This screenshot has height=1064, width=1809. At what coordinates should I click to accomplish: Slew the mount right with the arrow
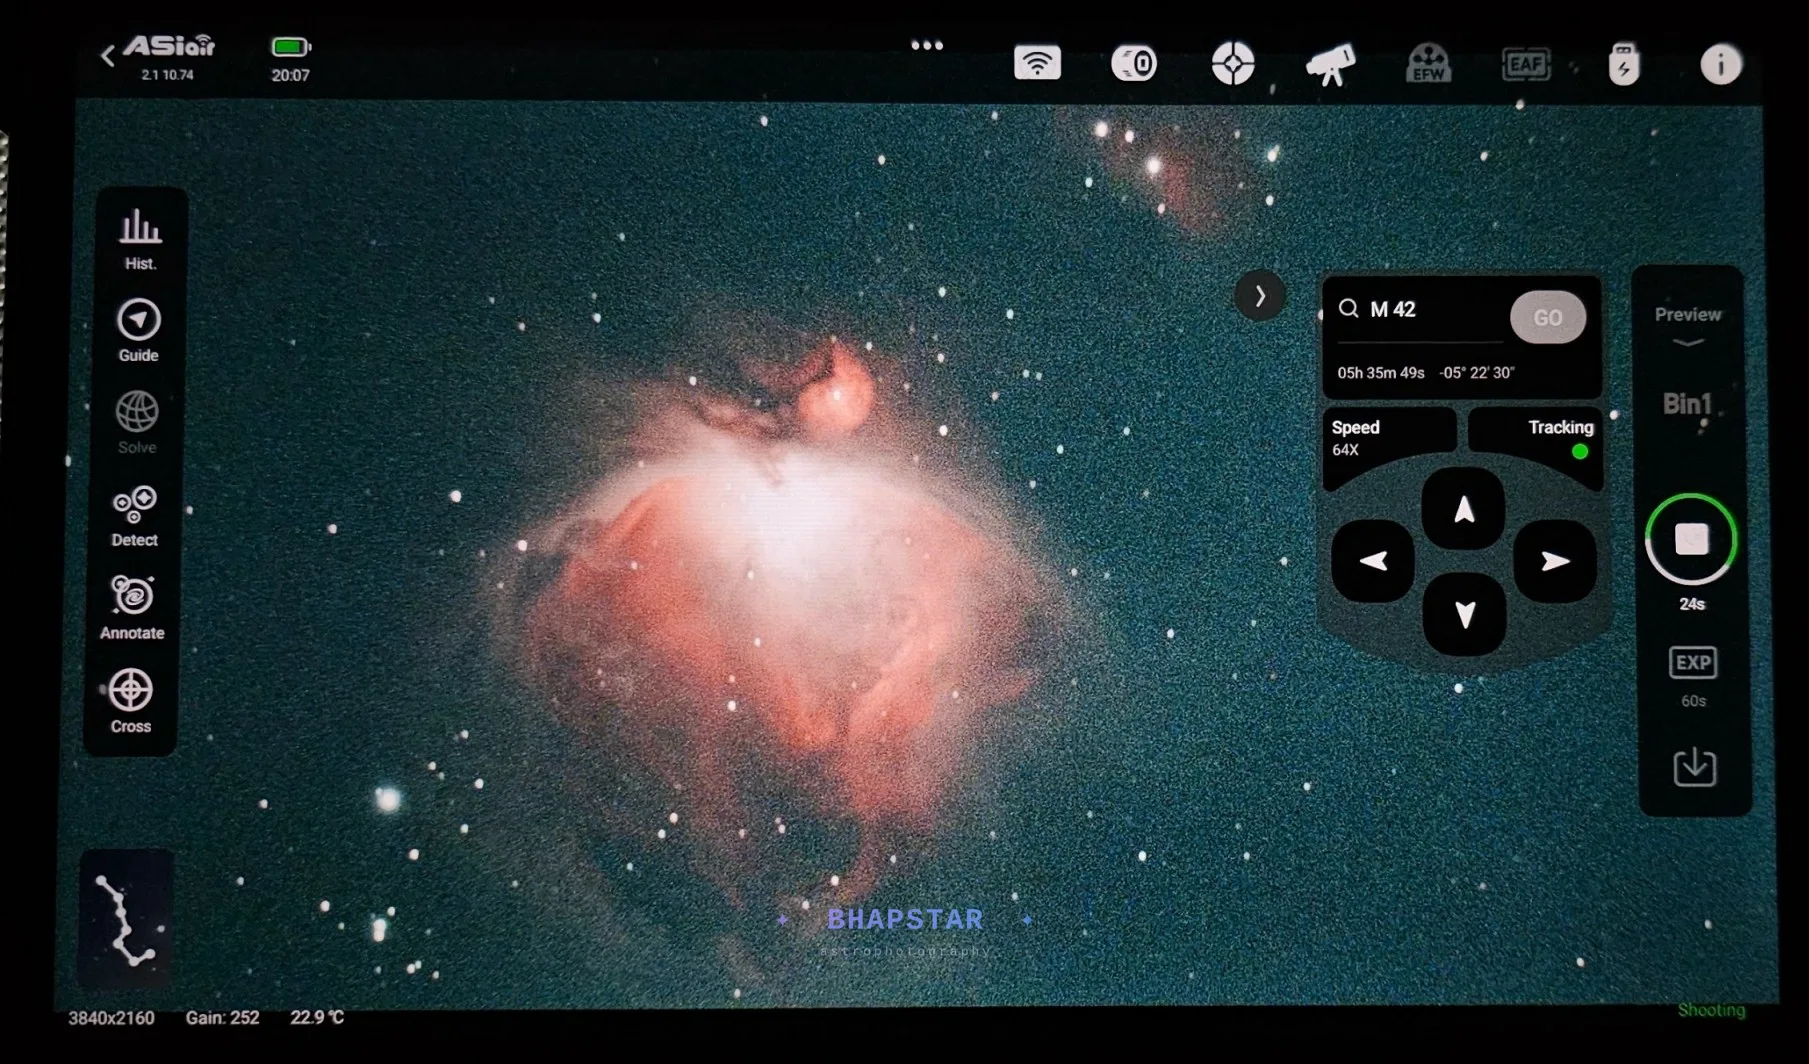1555,561
